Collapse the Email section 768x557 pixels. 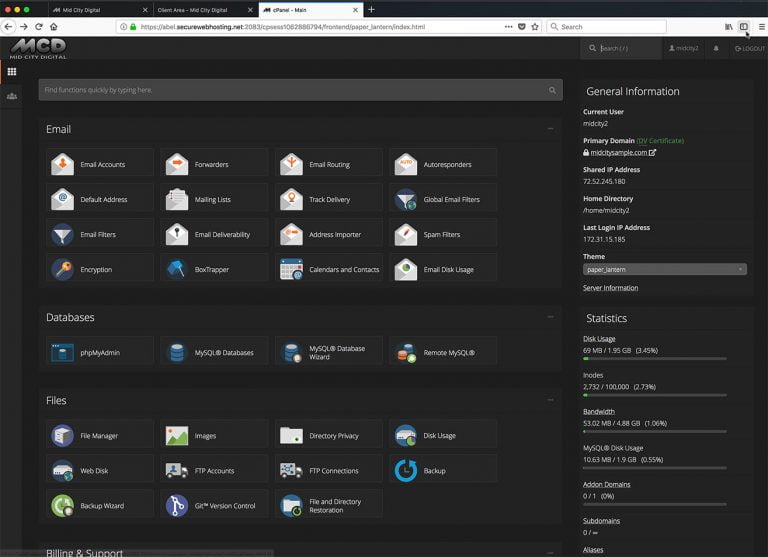click(x=550, y=129)
